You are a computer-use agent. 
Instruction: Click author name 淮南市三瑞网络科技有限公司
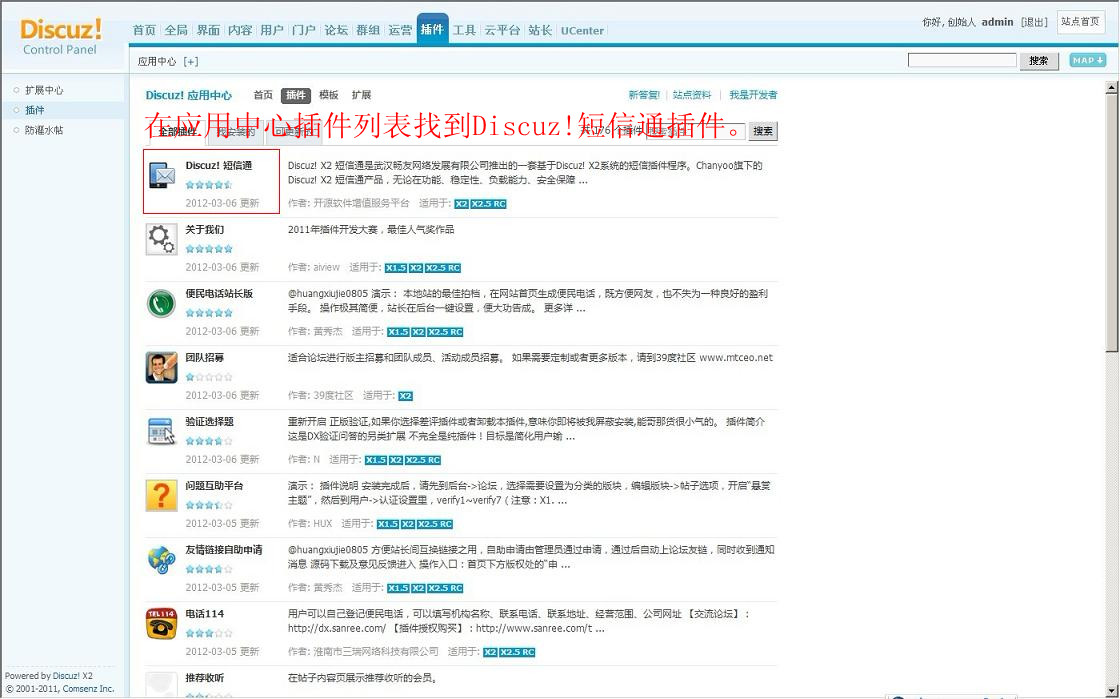pyautogui.click(x=376, y=652)
